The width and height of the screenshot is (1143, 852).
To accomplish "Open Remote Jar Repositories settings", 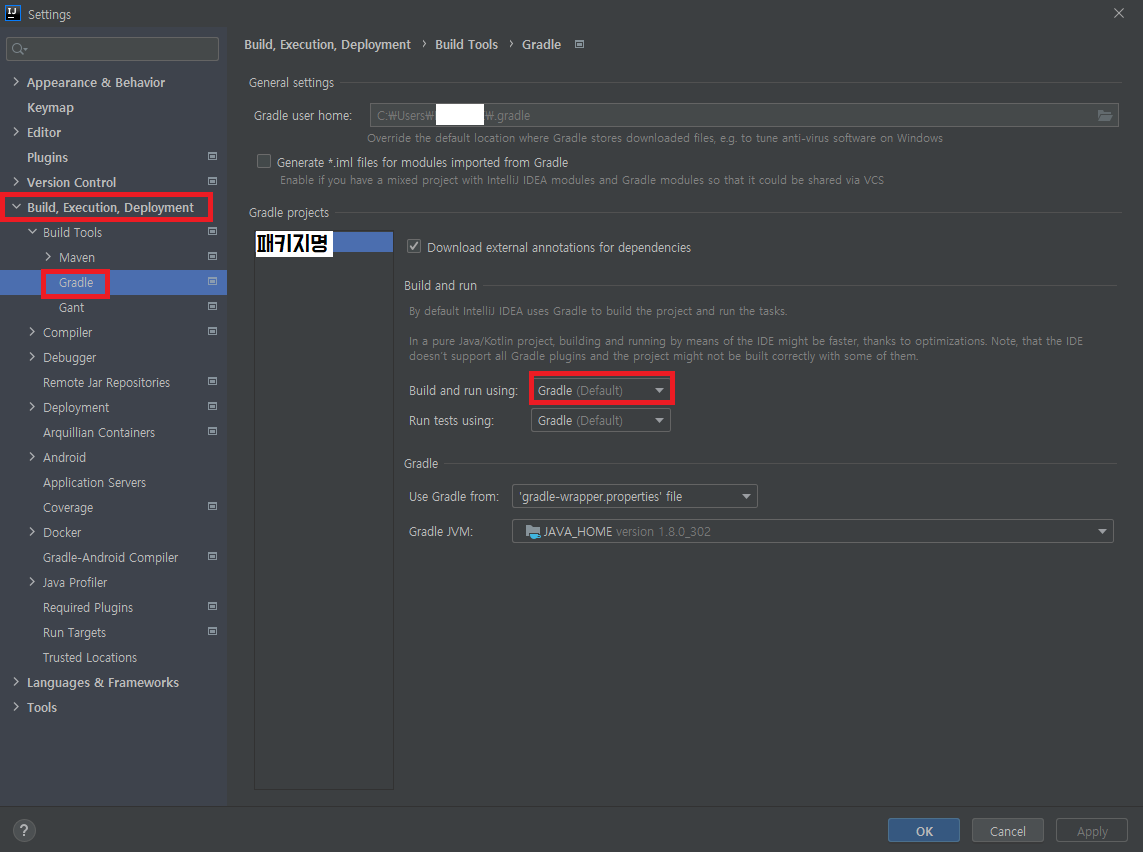I will point(106,383).
